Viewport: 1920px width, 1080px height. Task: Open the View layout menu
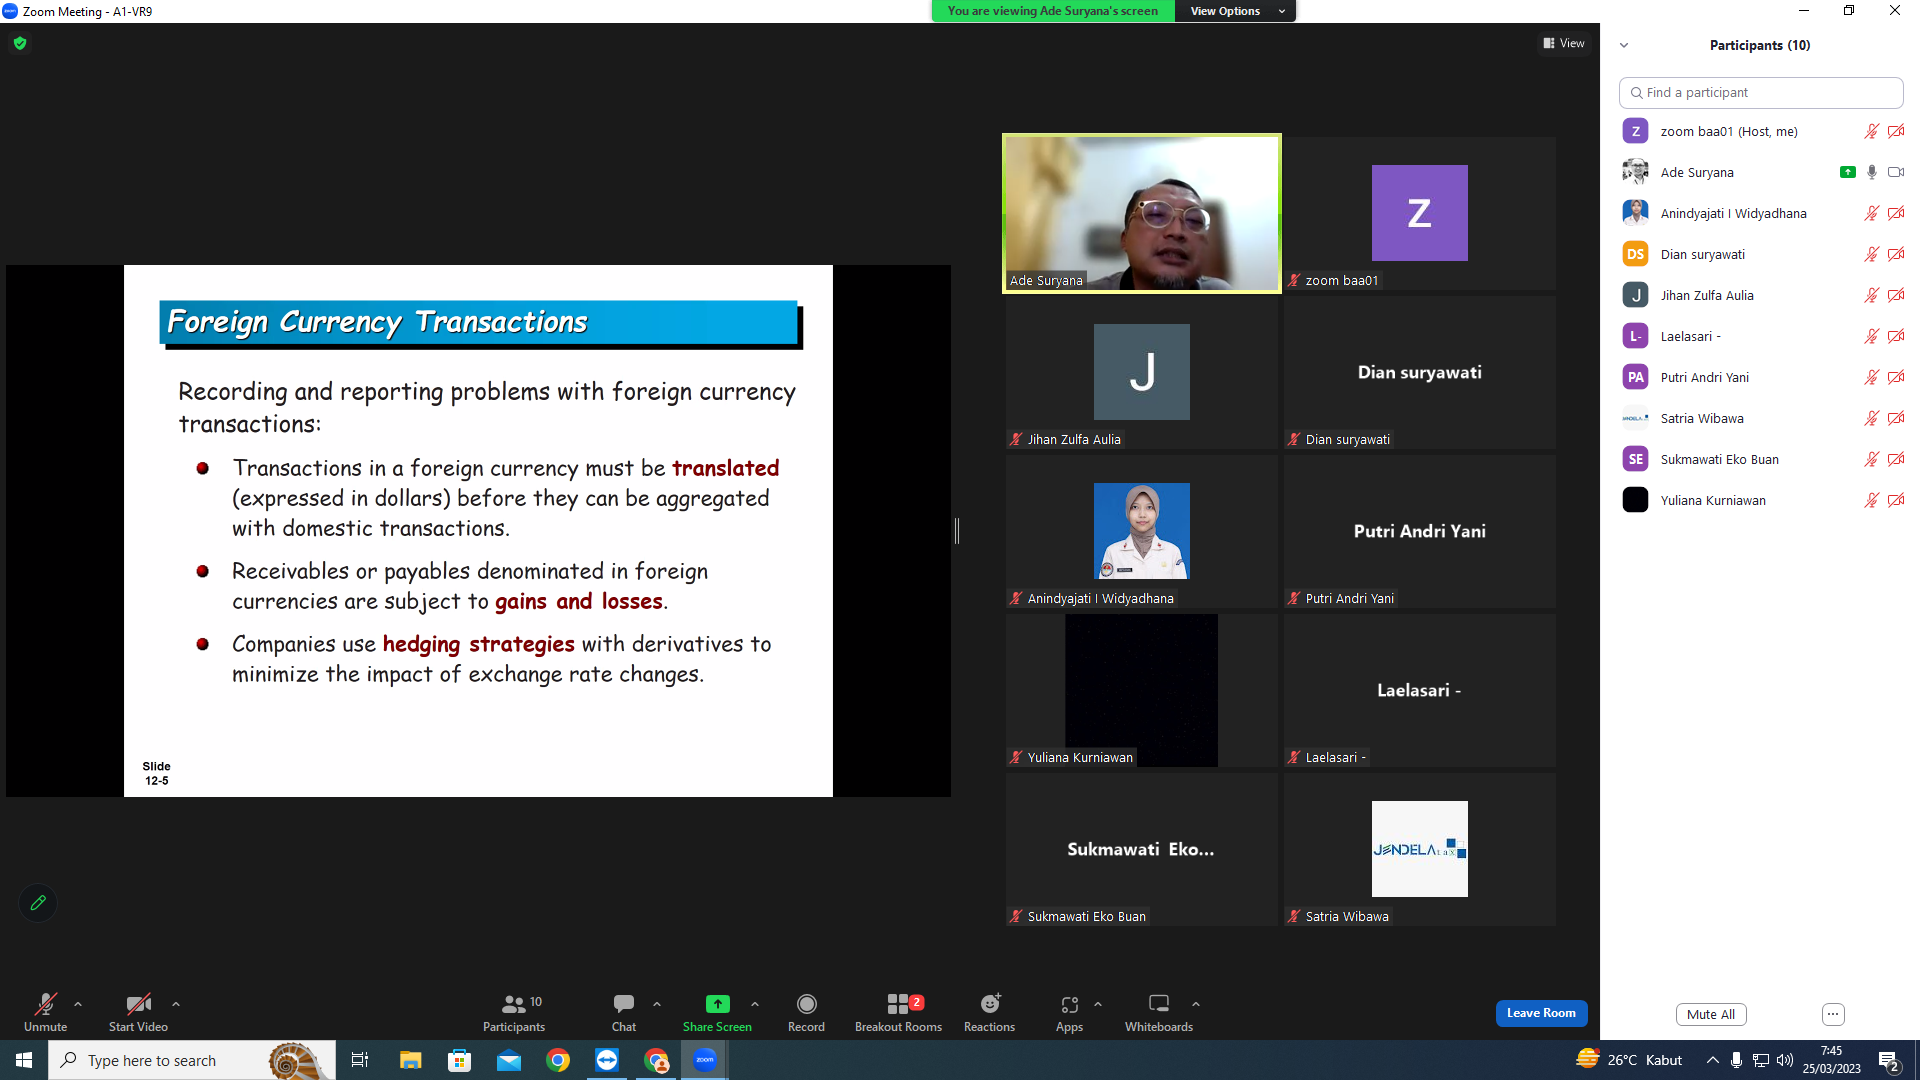click(1564, 43)
